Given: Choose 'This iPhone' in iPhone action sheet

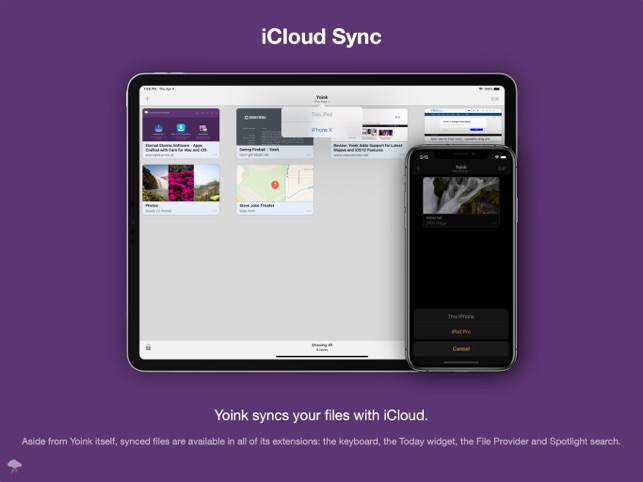Looking at the screenshot, I should click(461, 316).
